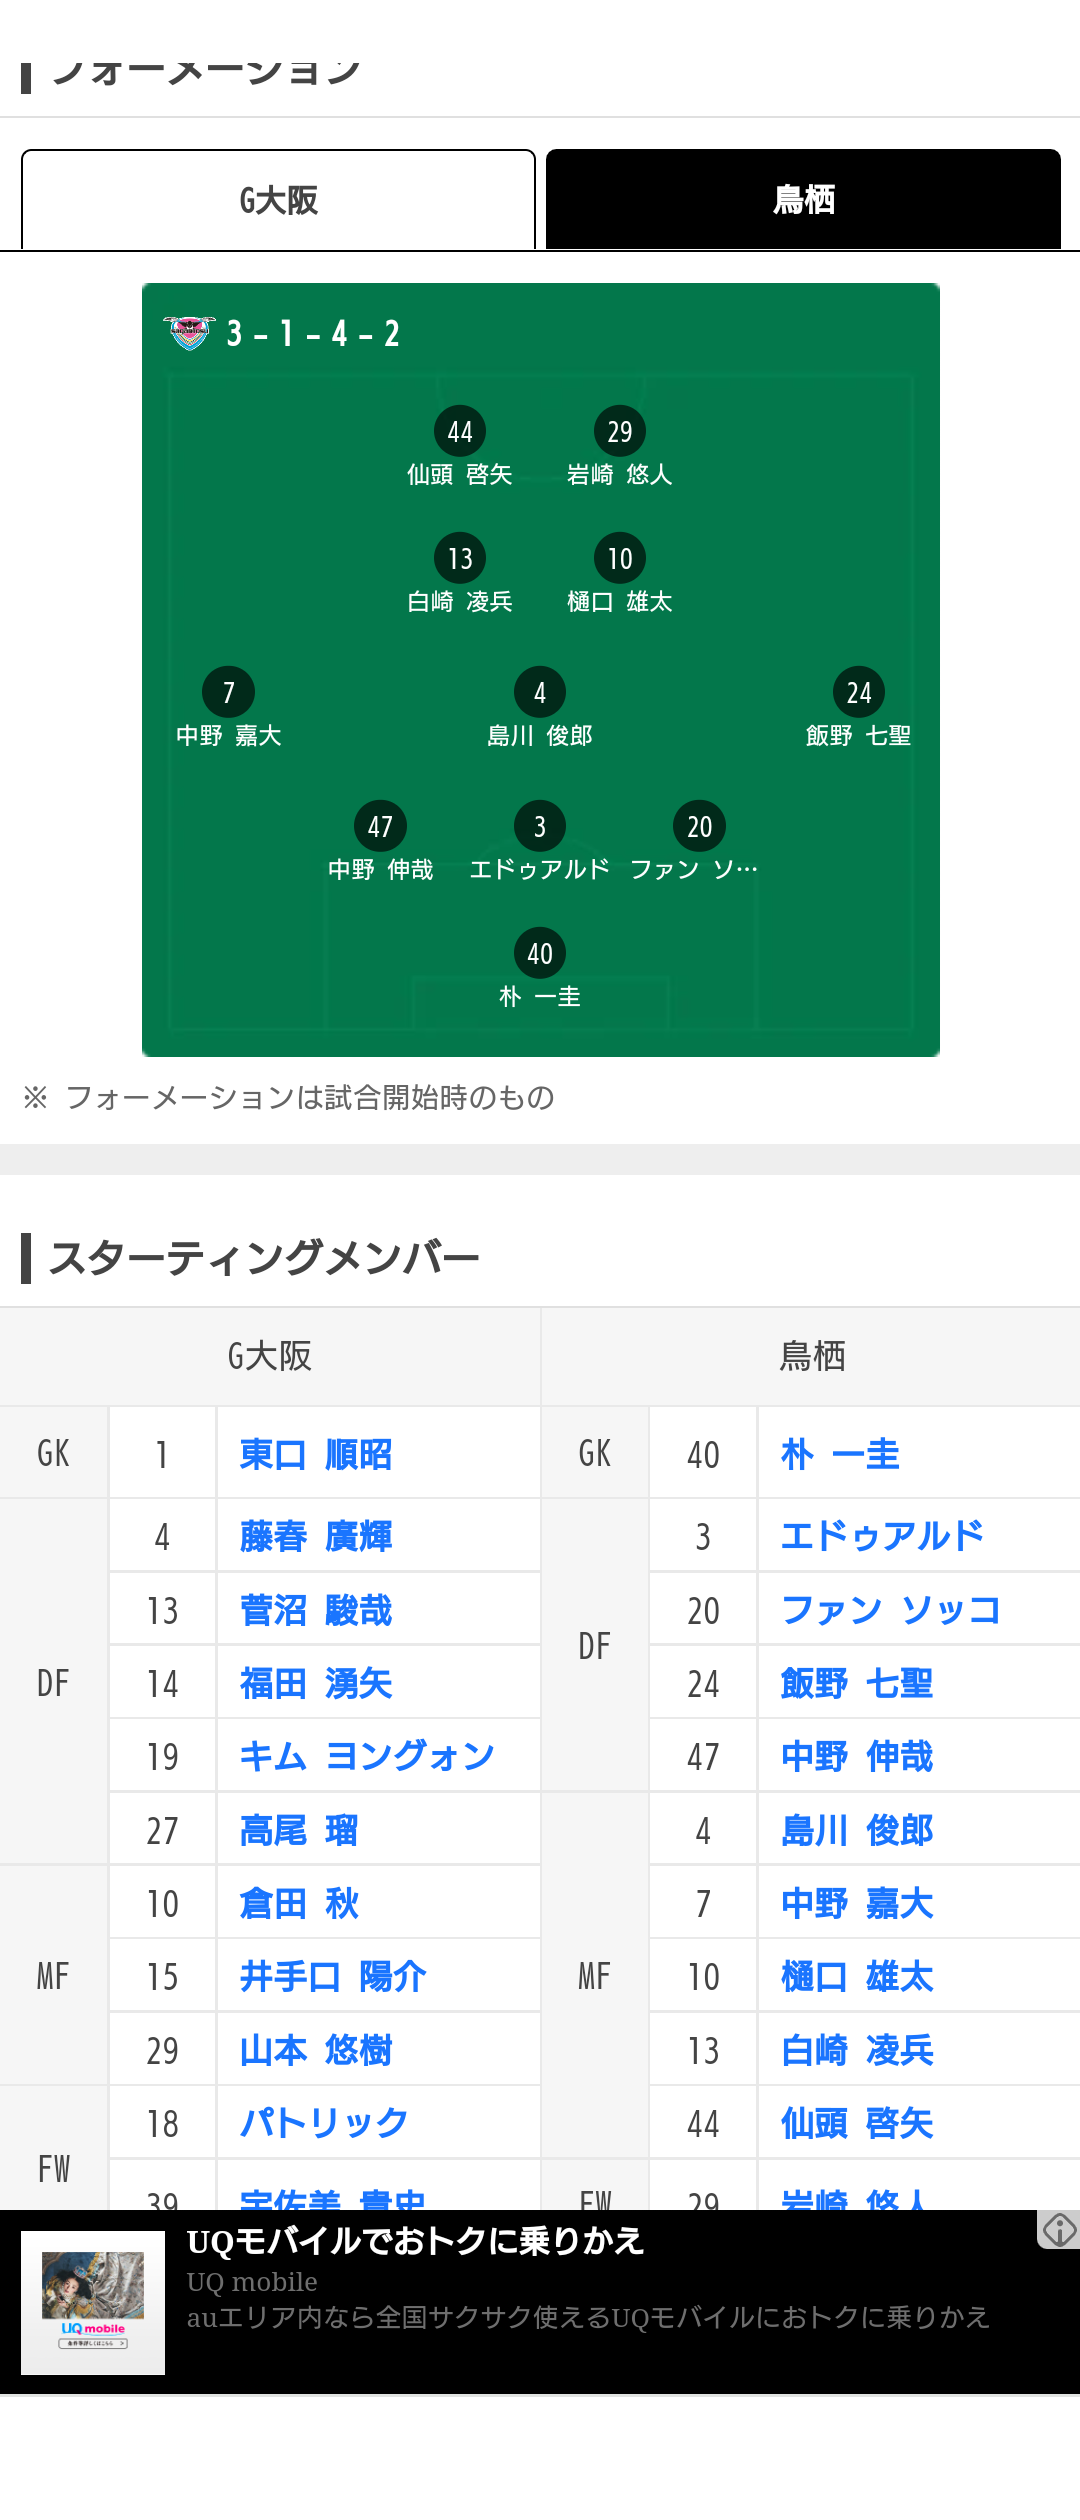The image size is (1080, 2520).
Task: Click player link 井手口 陽介
Action: (333, 1976)
